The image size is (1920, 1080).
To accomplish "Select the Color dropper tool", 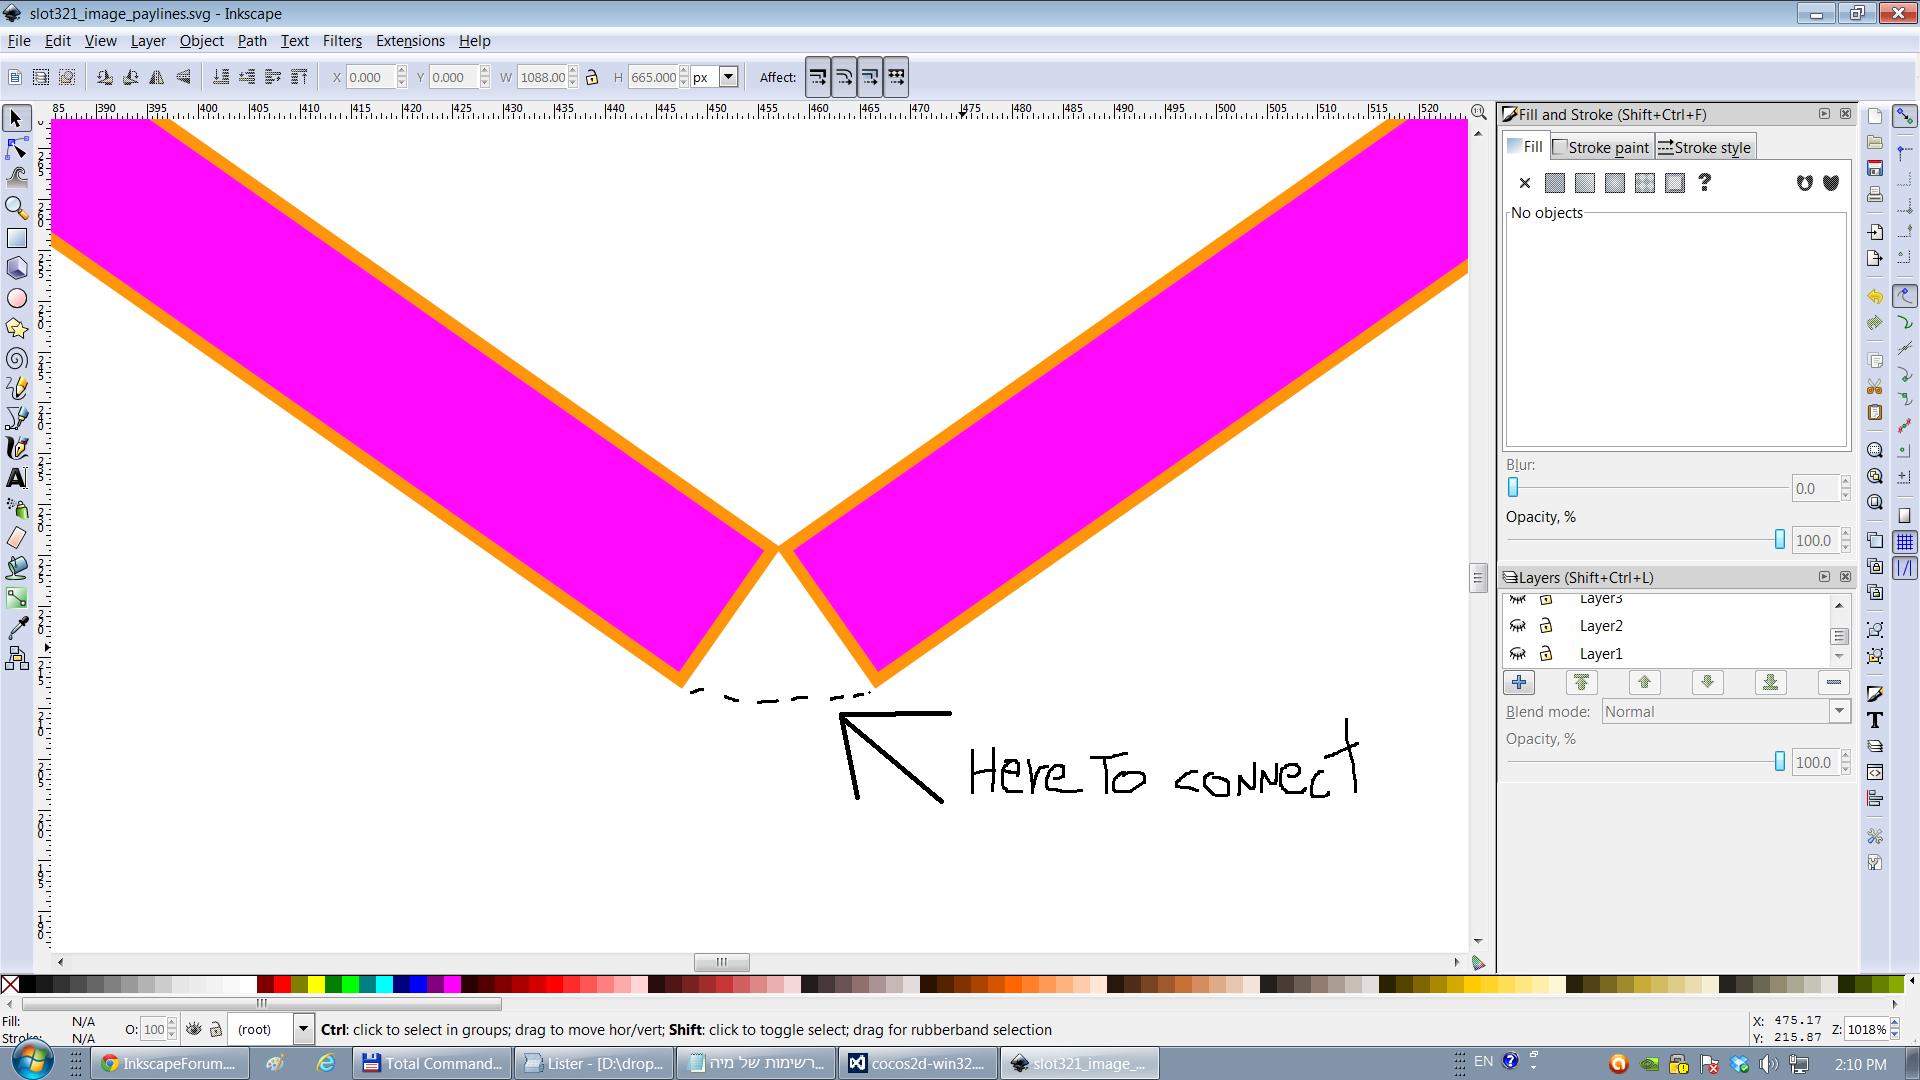I will pos(17,628).
